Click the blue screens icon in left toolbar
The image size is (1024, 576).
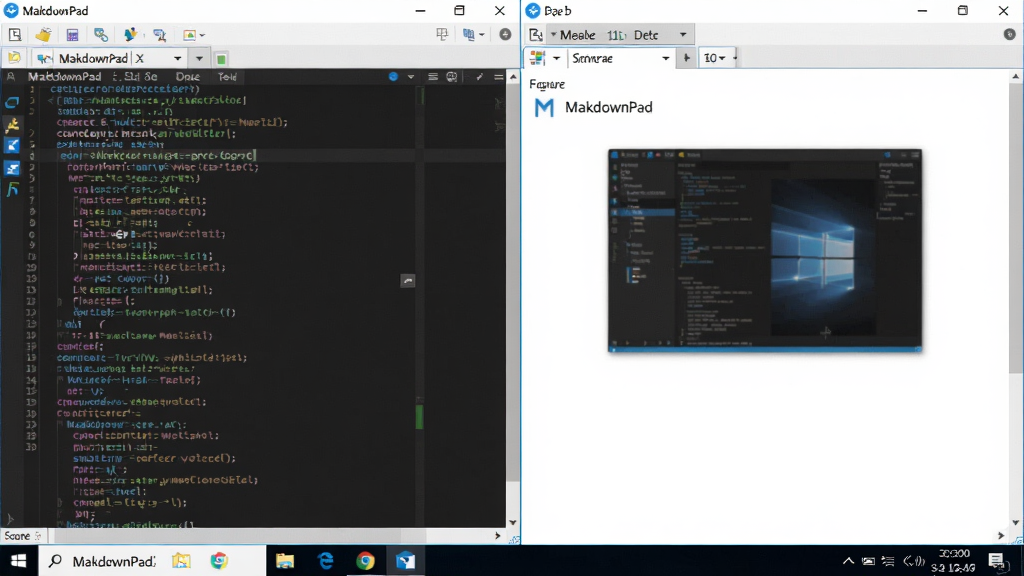[159, 35]
